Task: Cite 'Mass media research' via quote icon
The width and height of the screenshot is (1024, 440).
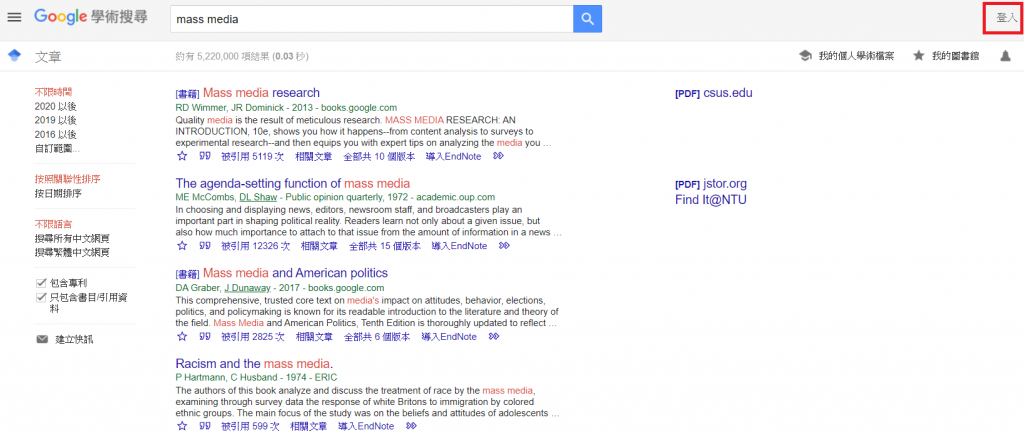Action: [204, 156]
